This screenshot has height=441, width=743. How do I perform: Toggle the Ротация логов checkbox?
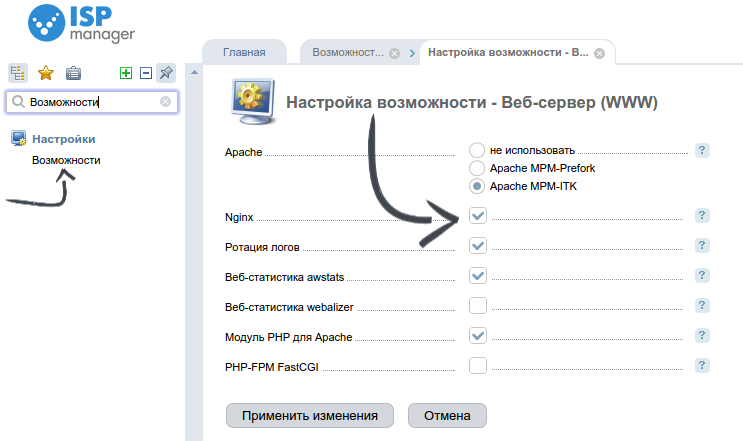478,245
